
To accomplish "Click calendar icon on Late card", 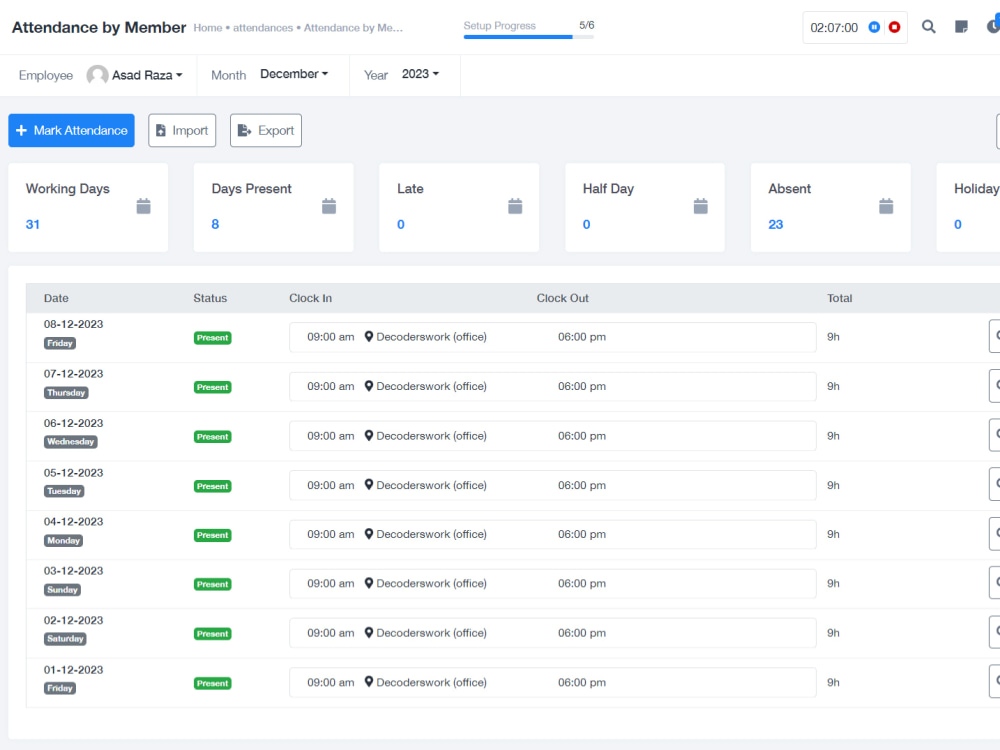I will point(515,206).
